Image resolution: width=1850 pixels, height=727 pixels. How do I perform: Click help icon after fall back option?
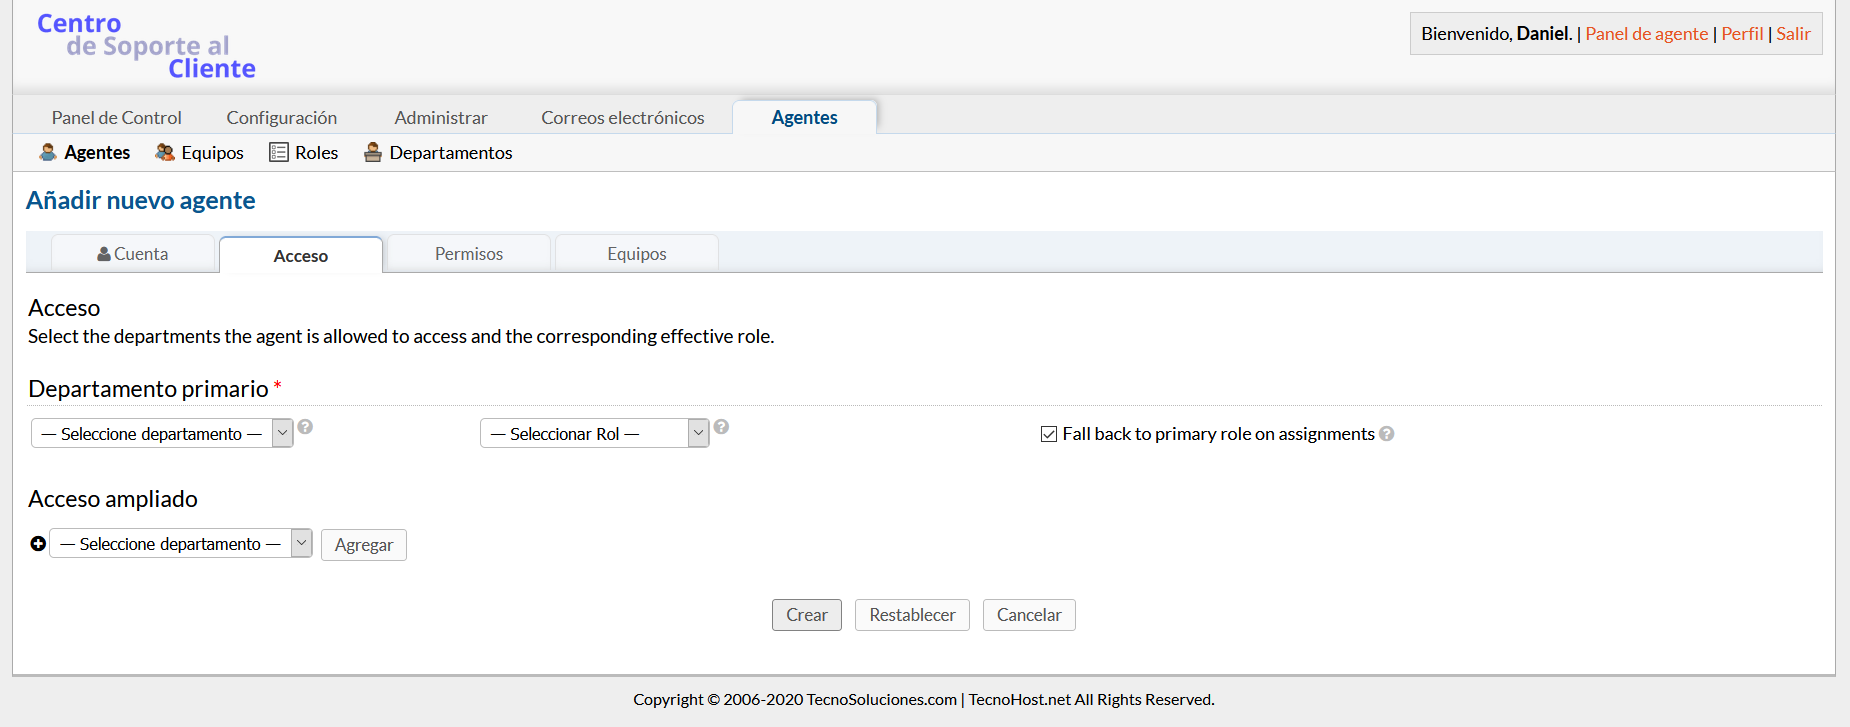tap(1387, 434)
